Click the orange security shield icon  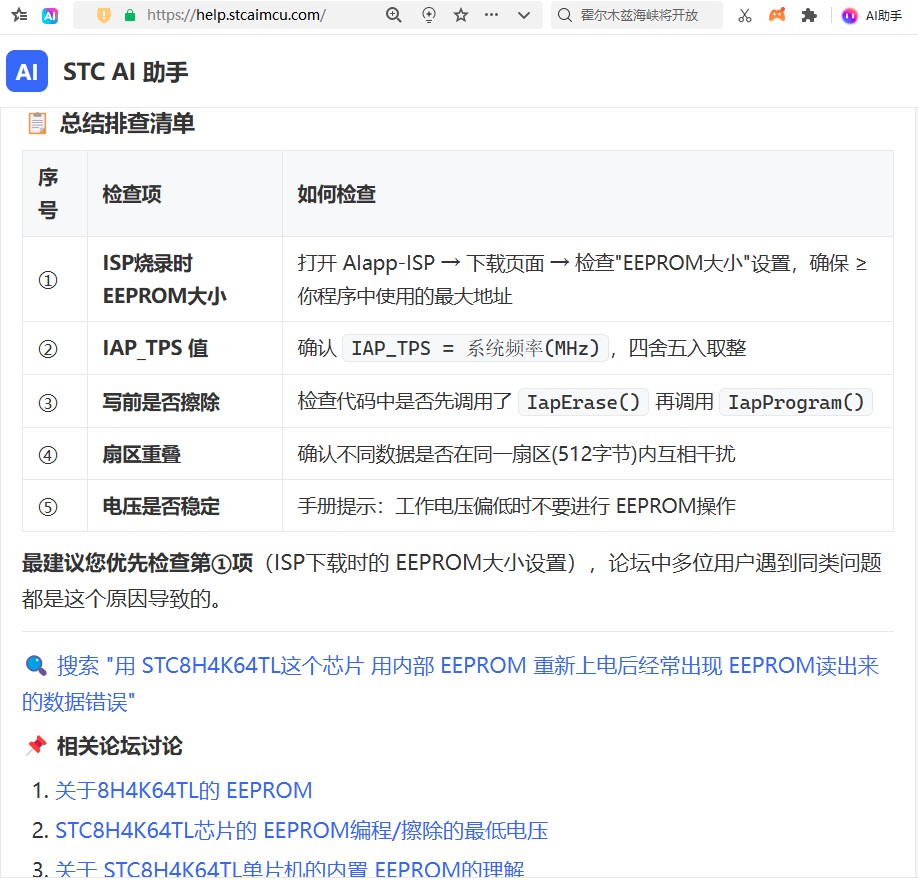tap(104, 15)
